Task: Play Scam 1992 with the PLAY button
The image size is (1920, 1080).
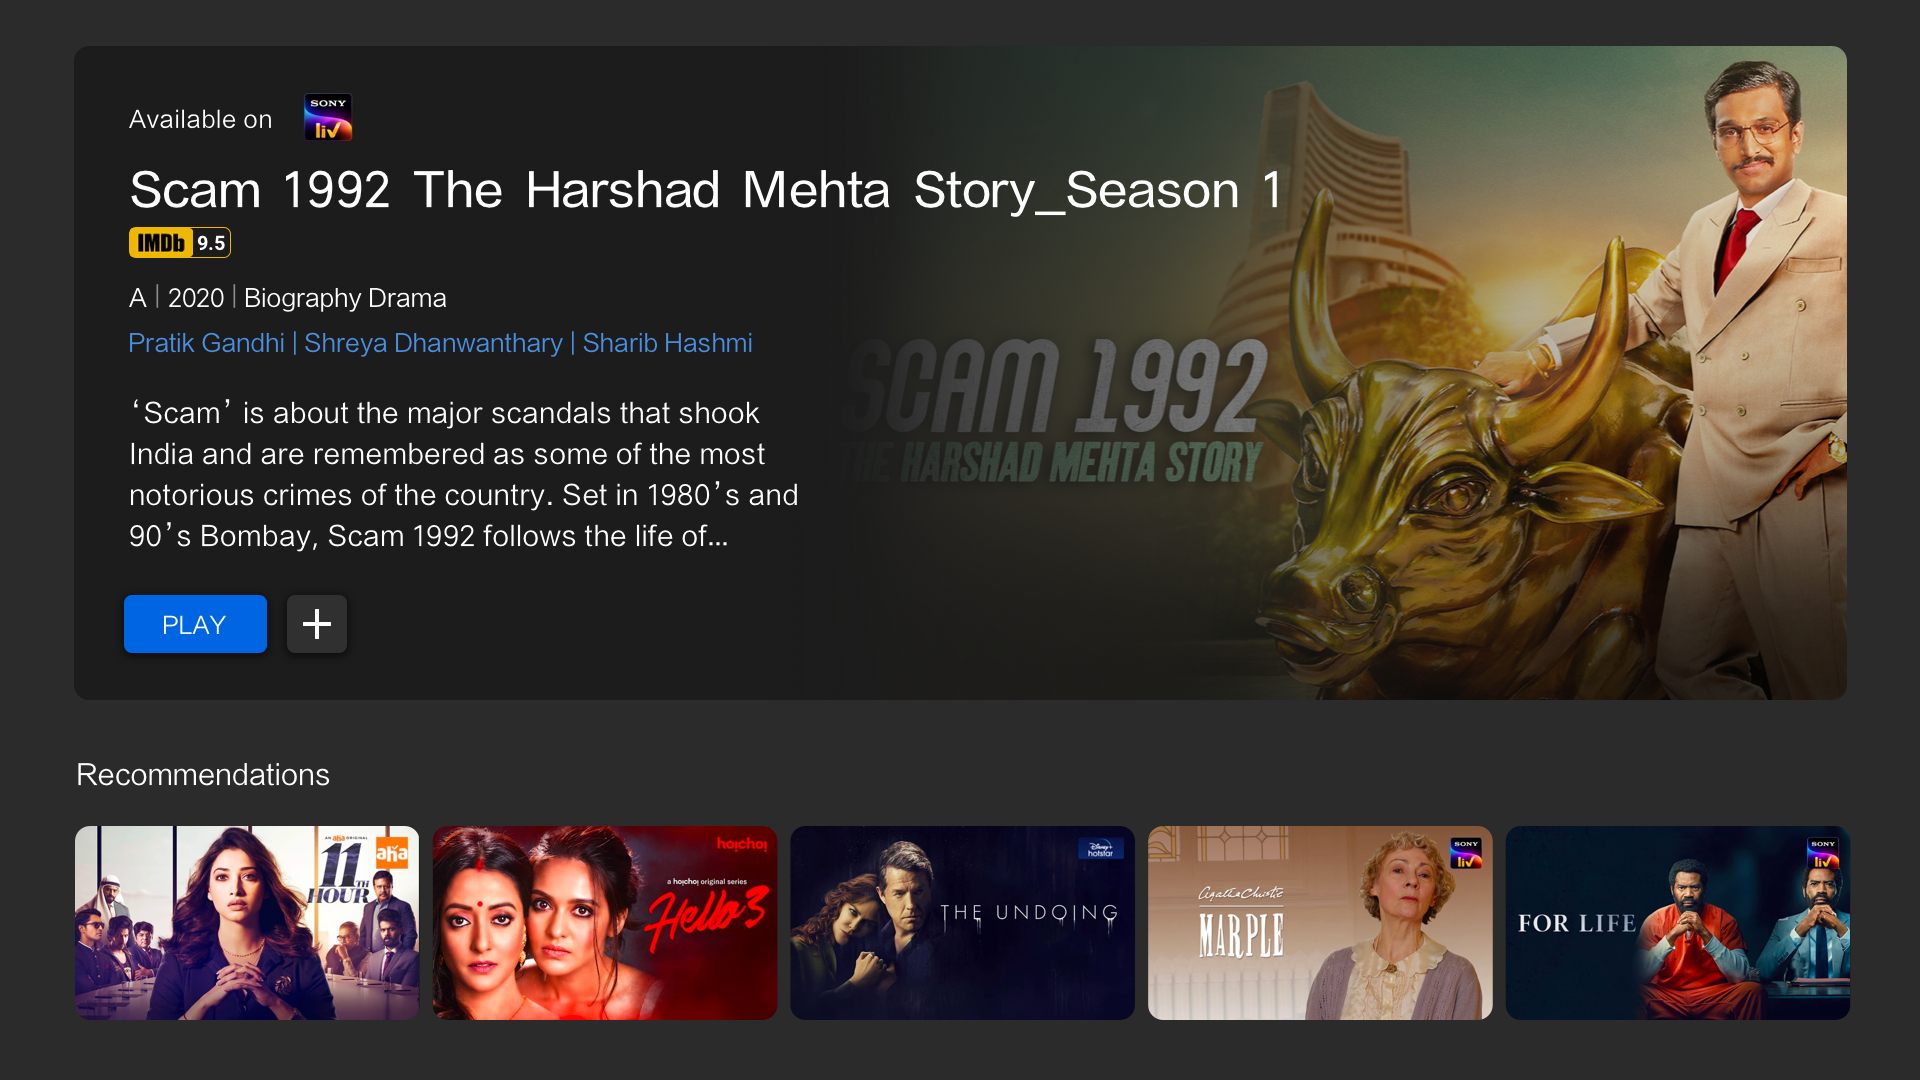Action: [195, 624]
